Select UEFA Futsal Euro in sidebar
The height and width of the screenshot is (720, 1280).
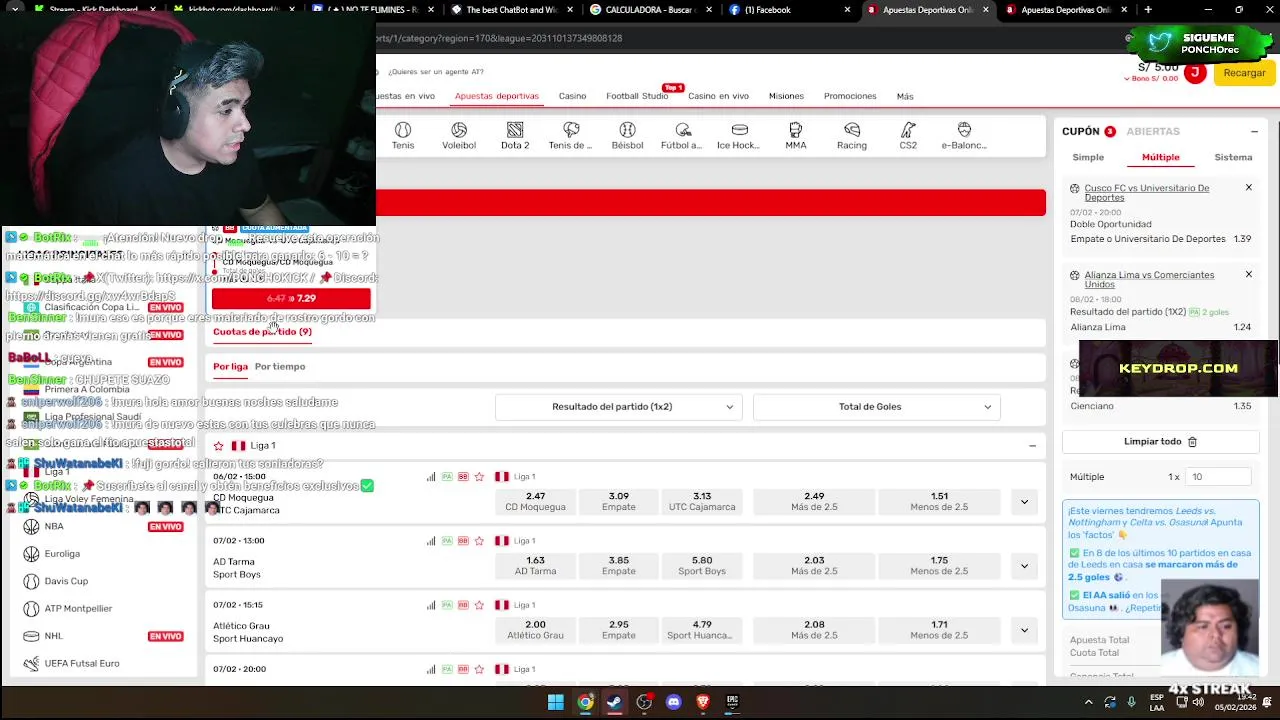point(82,663)
